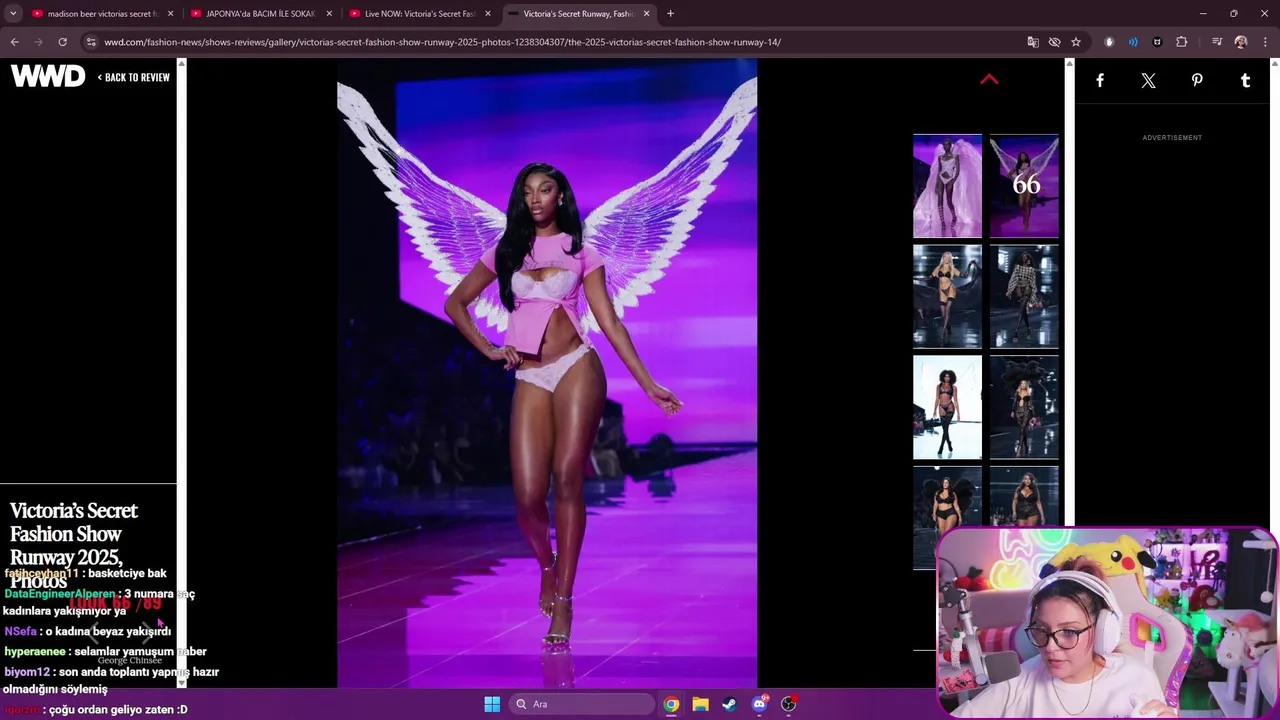Close the JAPONYA'da BACIM tab
This screenshot has height=720, width=1280.
click(x=329, y=14)
